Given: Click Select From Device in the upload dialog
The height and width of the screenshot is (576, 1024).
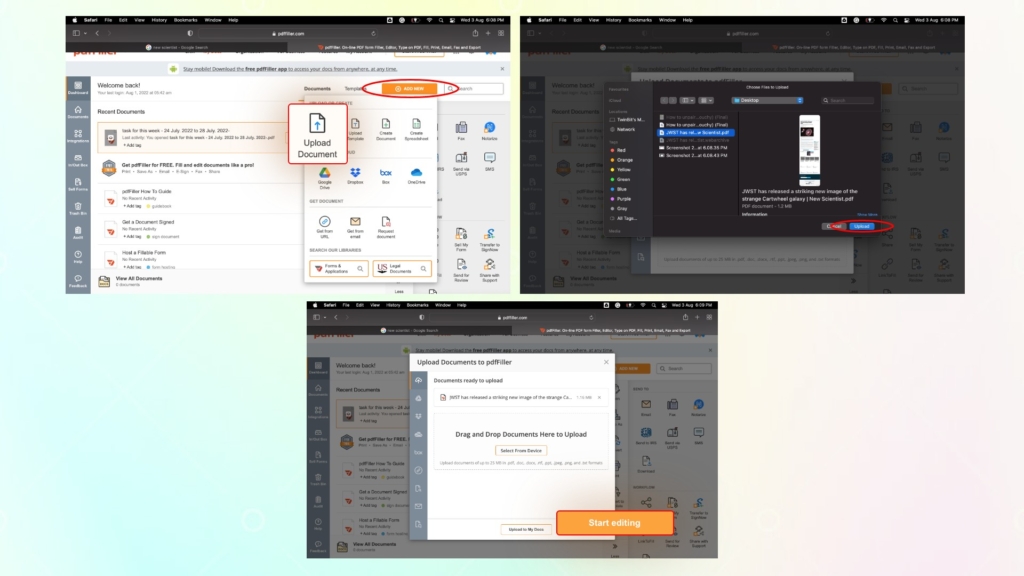Looking at the screenshot, I should point(520,451).
